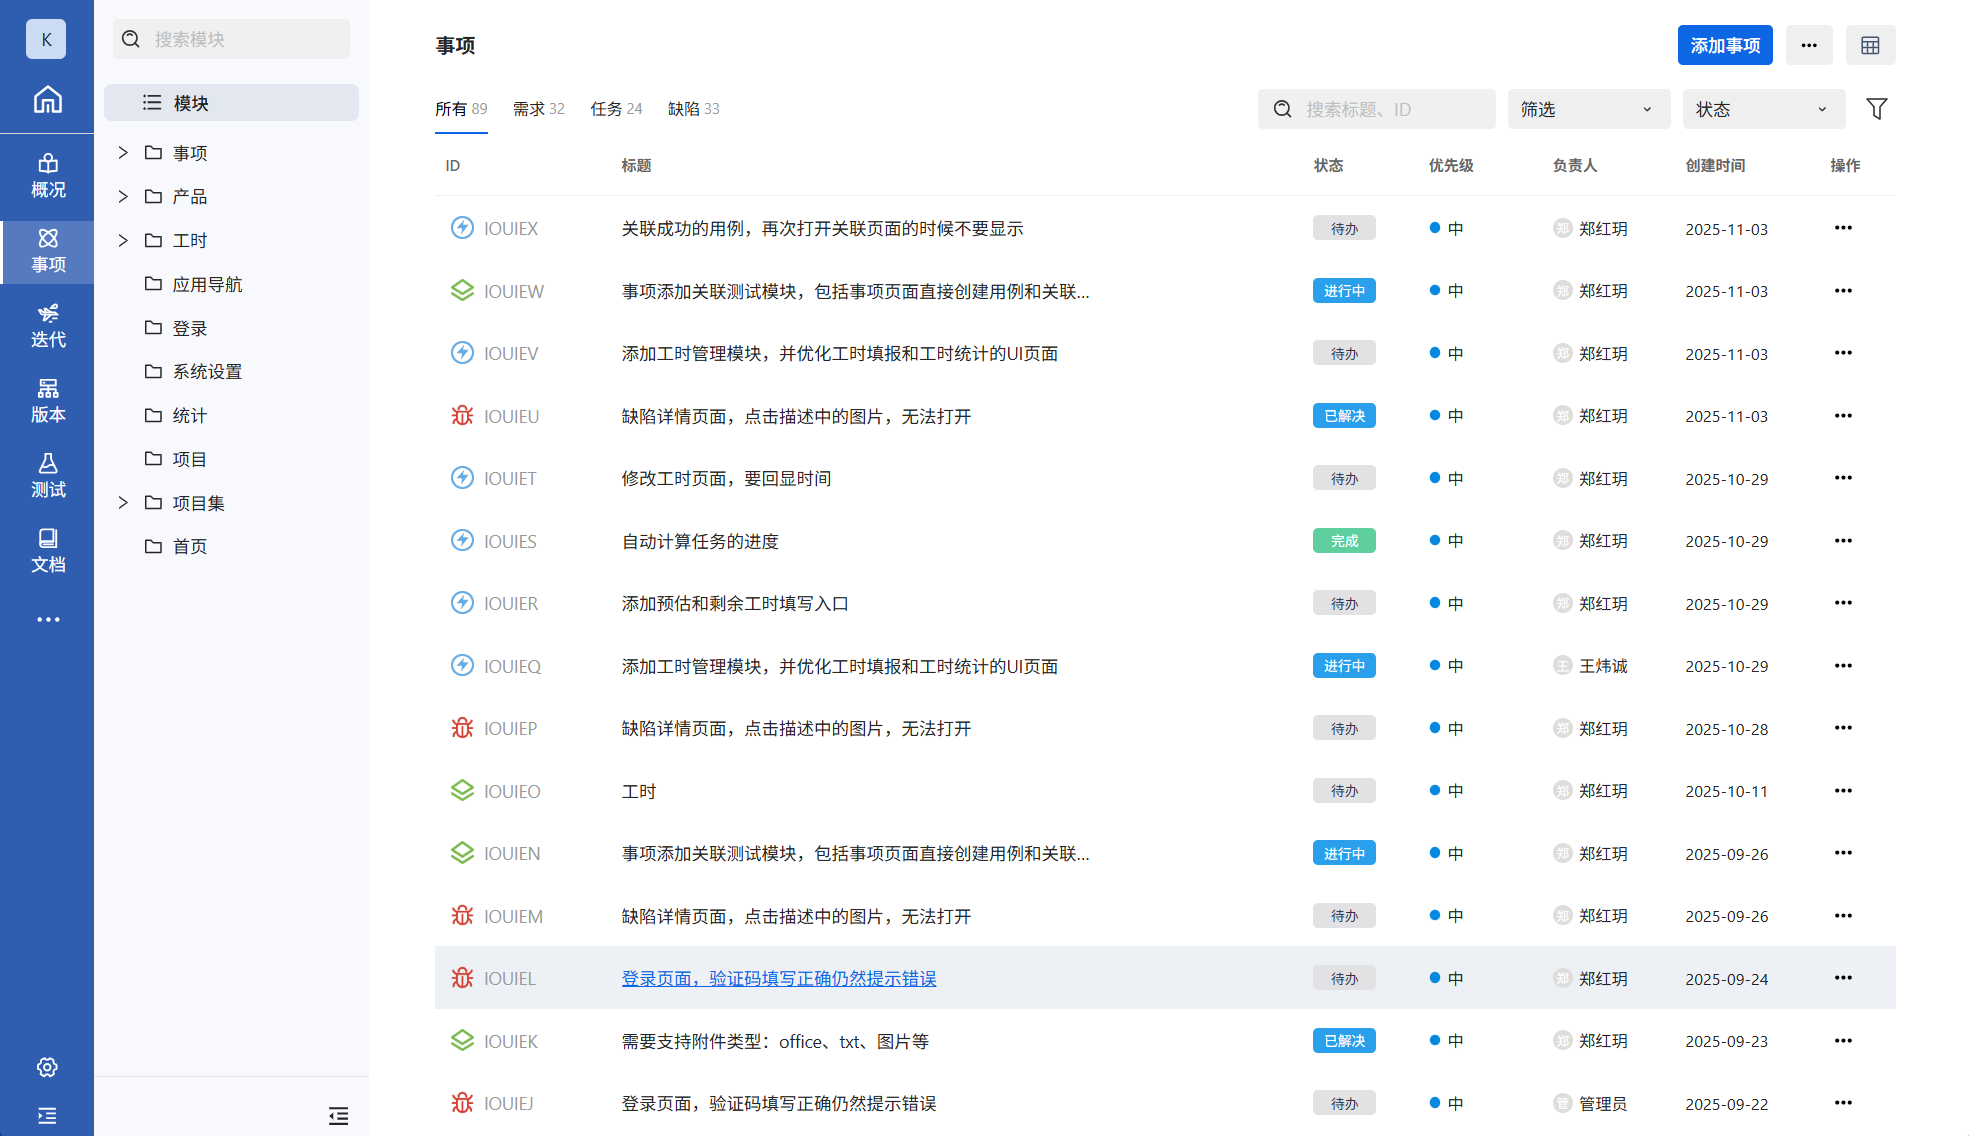Open the 筛选 dropdown

pos(1587,109)
